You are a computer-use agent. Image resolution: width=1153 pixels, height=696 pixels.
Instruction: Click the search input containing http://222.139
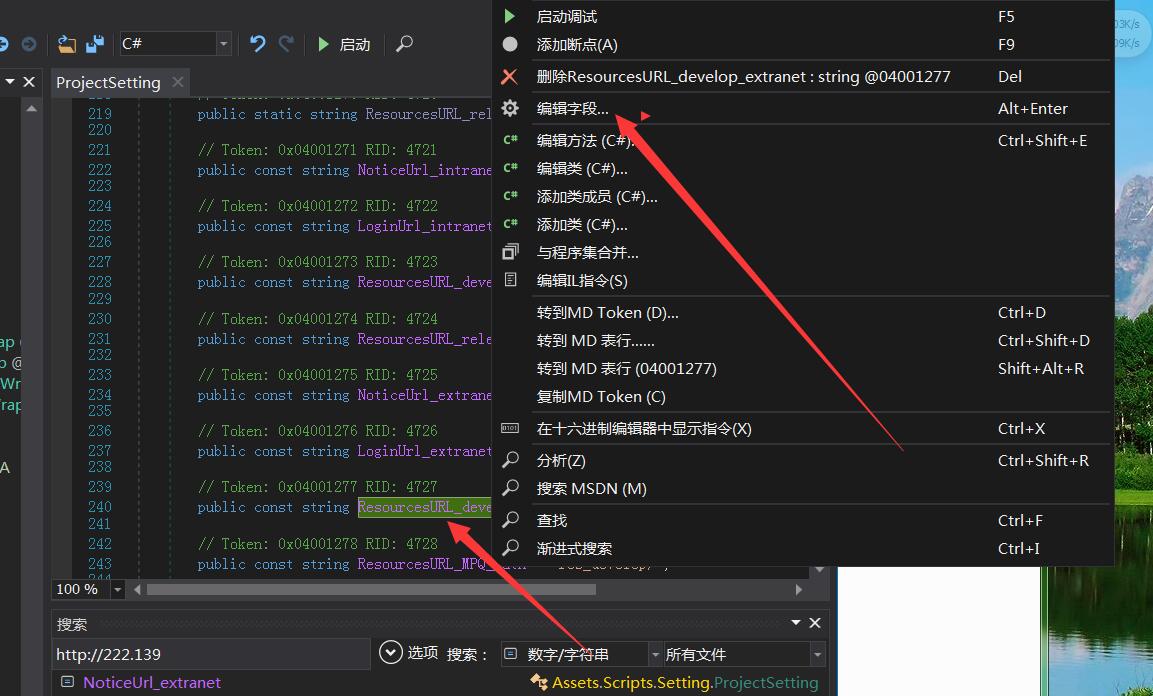(210, 654)
